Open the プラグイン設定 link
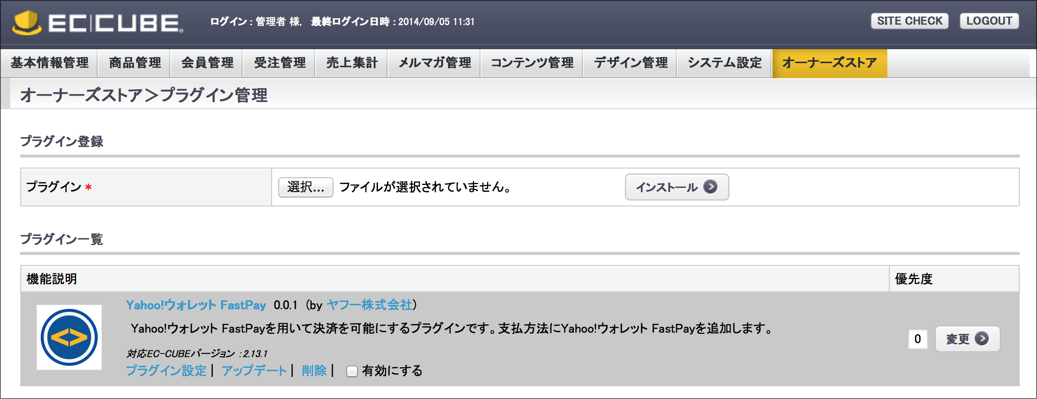This screenshot has height=399, width=1037. (x=166, y=371)
